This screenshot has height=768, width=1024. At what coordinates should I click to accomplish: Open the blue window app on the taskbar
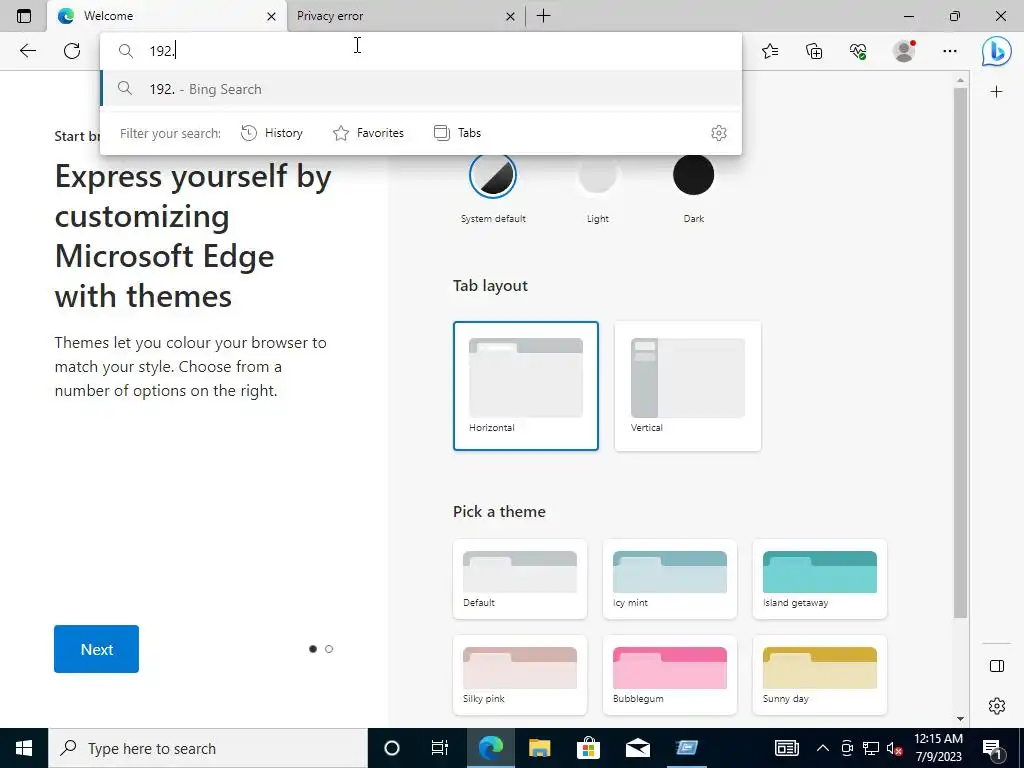pos(686,748)
